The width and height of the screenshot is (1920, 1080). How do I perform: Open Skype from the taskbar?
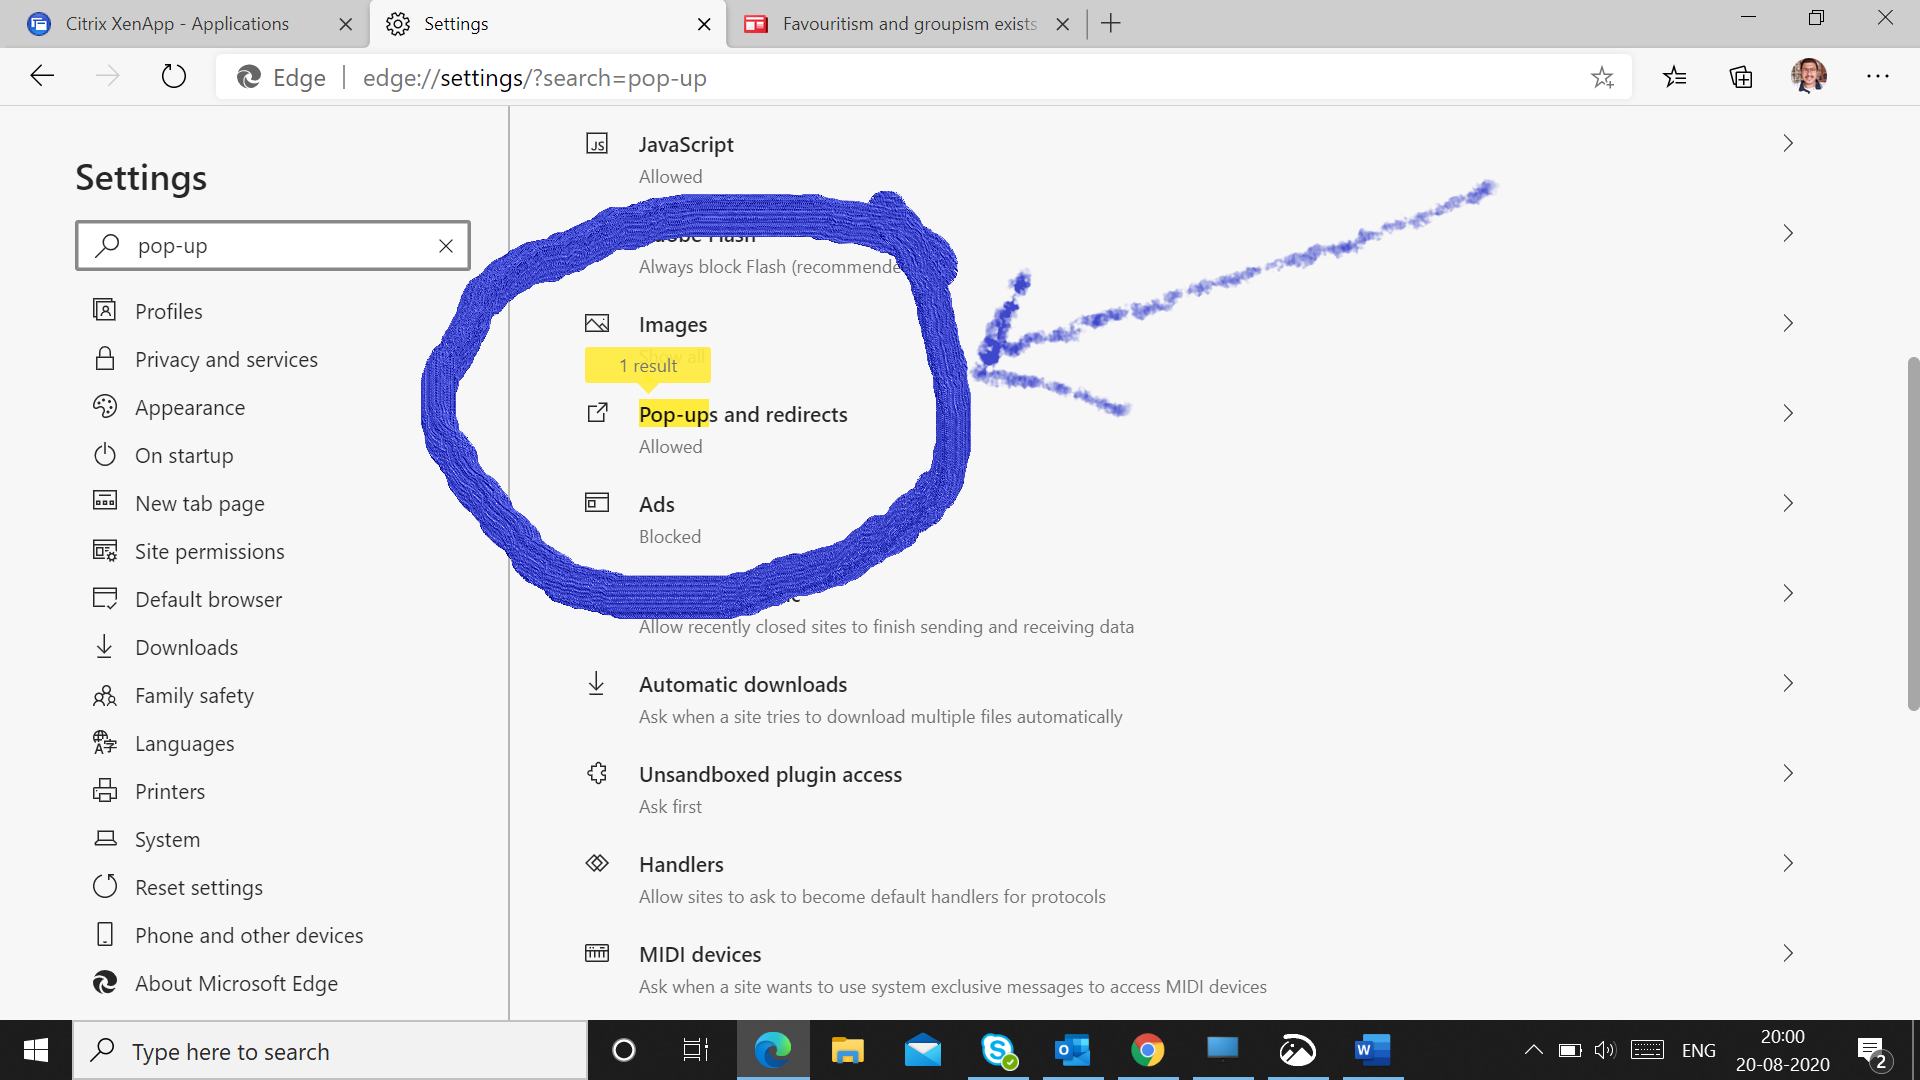tap(998, 1050)
